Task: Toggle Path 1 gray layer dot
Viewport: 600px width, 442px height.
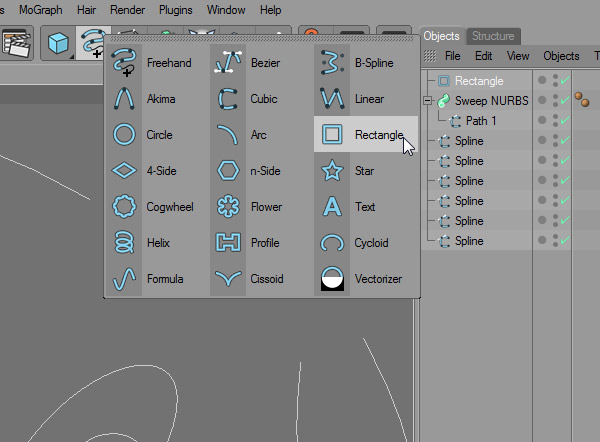Action: (x=542, y=120)
